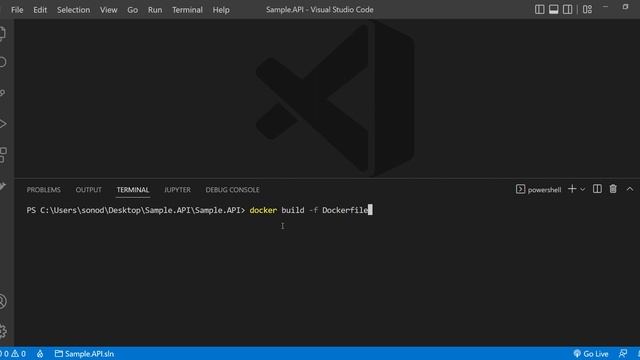Toggle the secondary side bar layout icon
This screenshot has width=640, height=360.
point(567,9)
